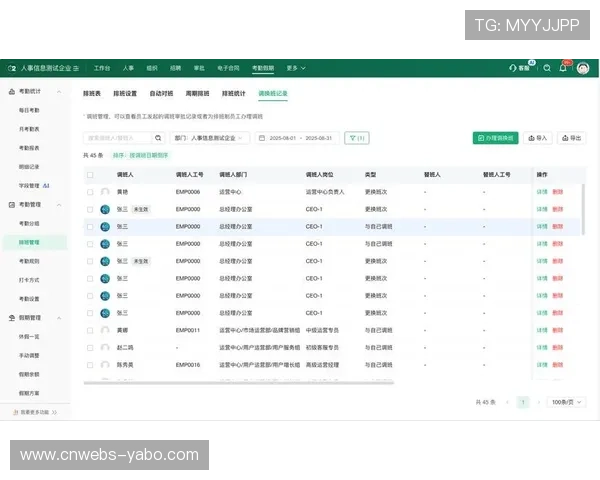This screenshot has width=600, height=480.
Task: Open 详情 for the EMP0006 row
Action: coord(542,192)
